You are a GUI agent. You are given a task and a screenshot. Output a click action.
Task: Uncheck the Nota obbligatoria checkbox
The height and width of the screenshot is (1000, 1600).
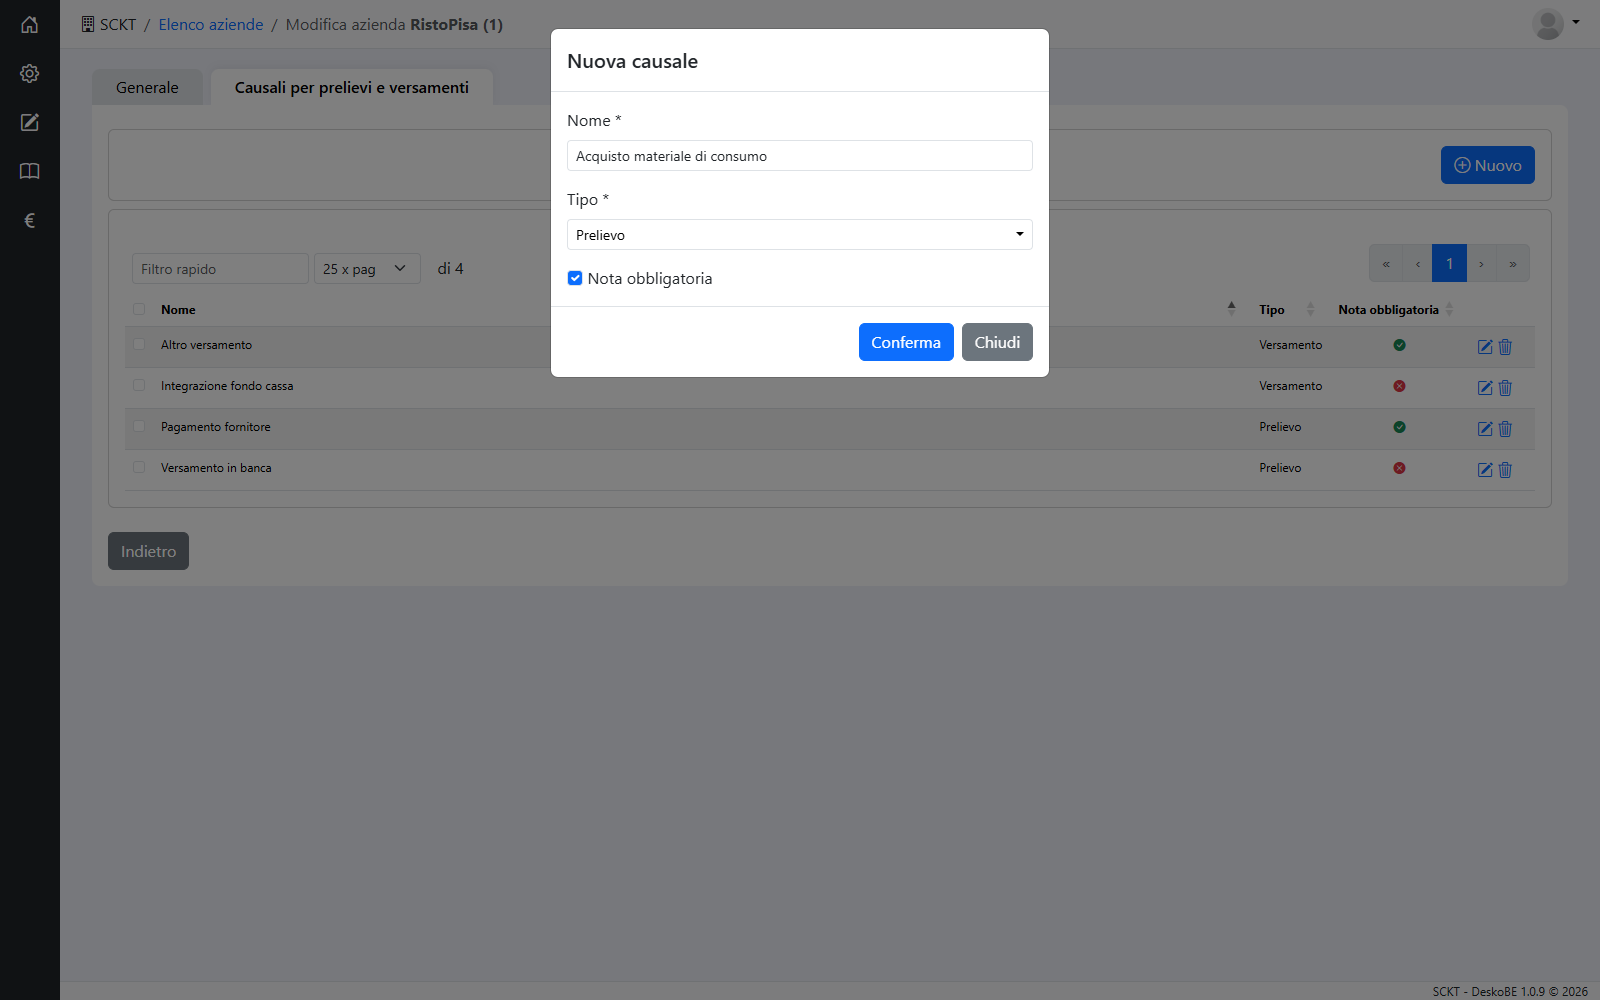click(575, 278)
